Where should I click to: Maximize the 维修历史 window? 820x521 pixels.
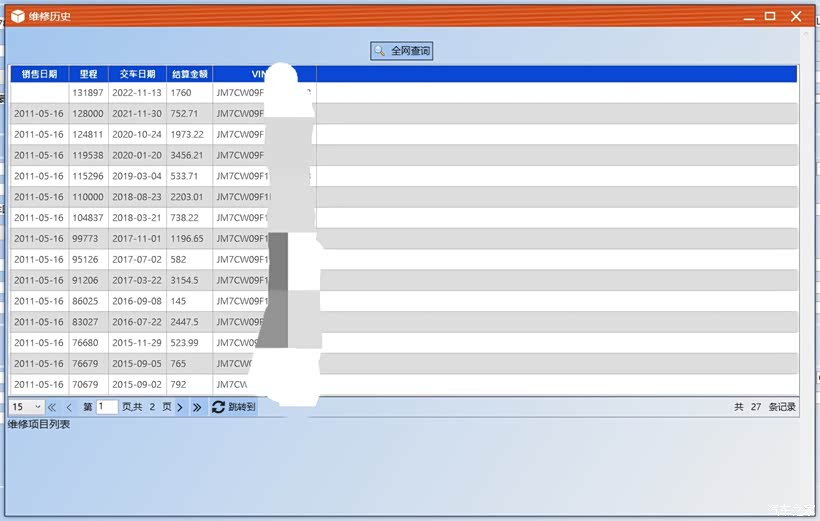point(770,16)
